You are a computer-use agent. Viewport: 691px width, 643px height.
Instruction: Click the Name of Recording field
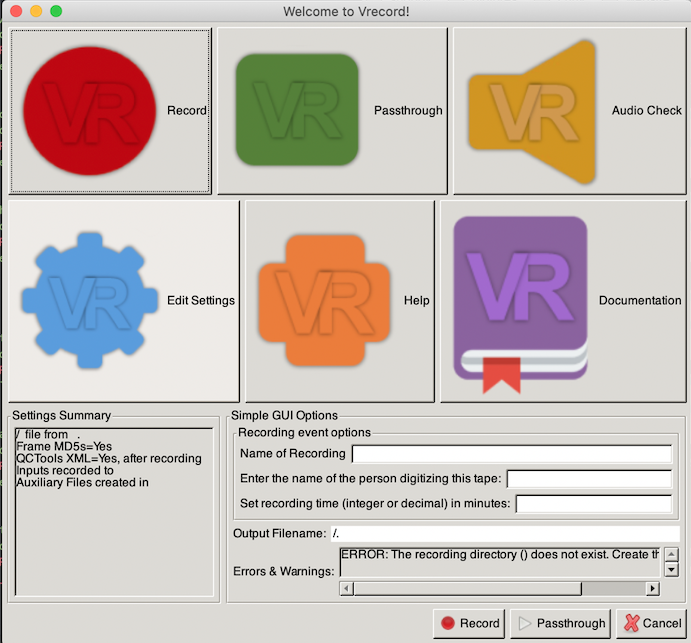coord(510,455)
